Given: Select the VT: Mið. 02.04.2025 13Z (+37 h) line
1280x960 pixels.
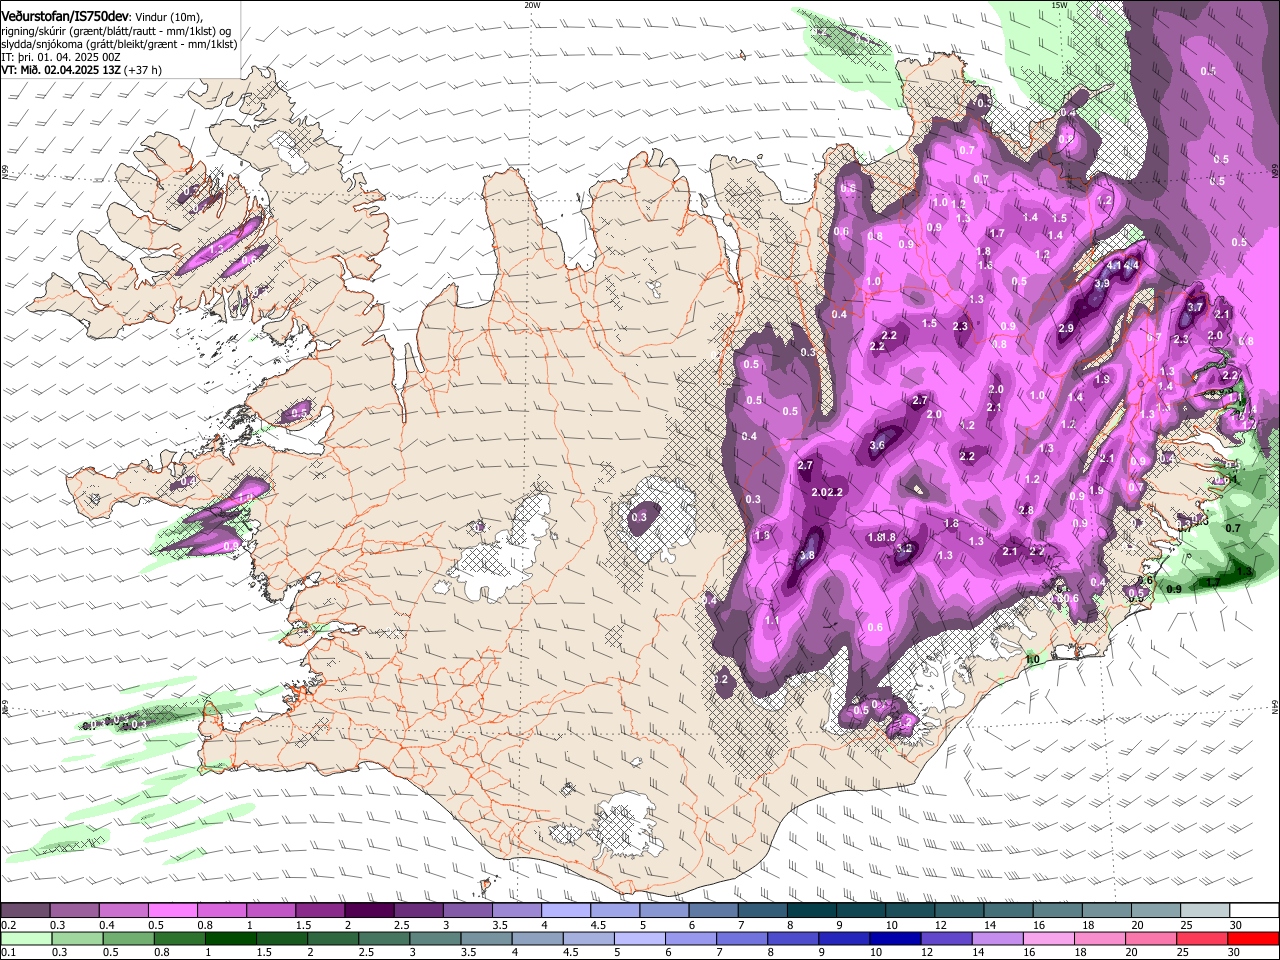Looking at the screenshot, I should (81, 71).
